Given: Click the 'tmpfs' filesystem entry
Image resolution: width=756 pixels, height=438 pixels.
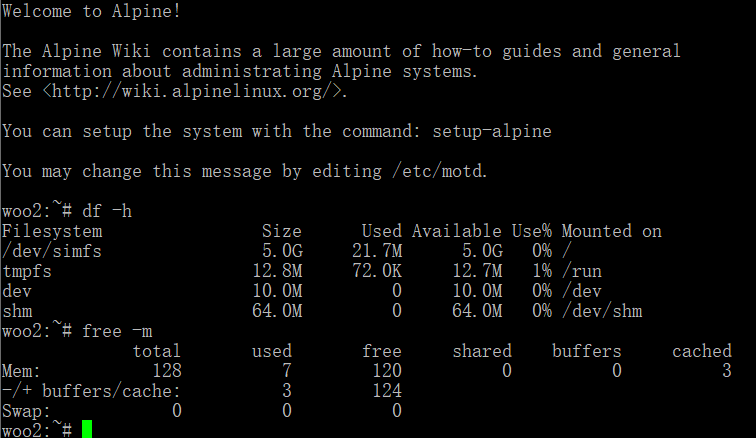Looking at the screenshot, I should point(27,272).
